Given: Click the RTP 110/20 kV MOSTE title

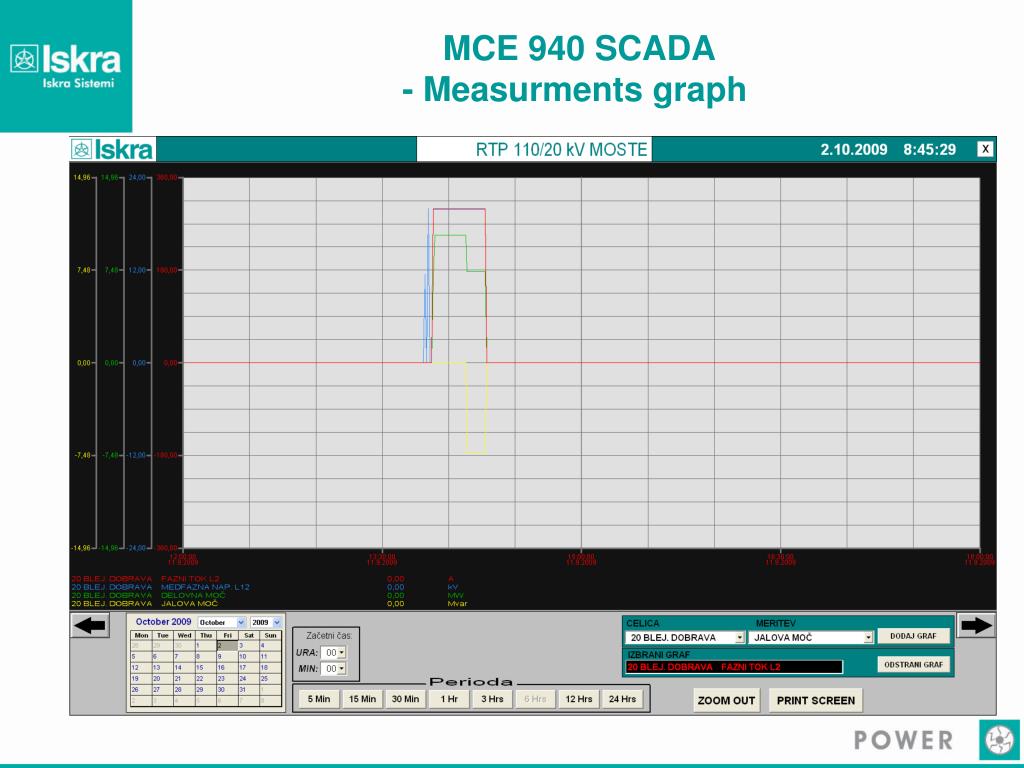Looking at the screenshot, I should (561, 150).
